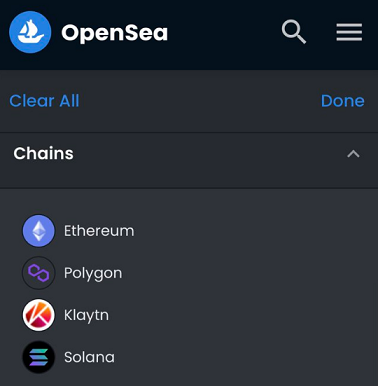Click the Ethereum diamond icon

pos(39,231)
